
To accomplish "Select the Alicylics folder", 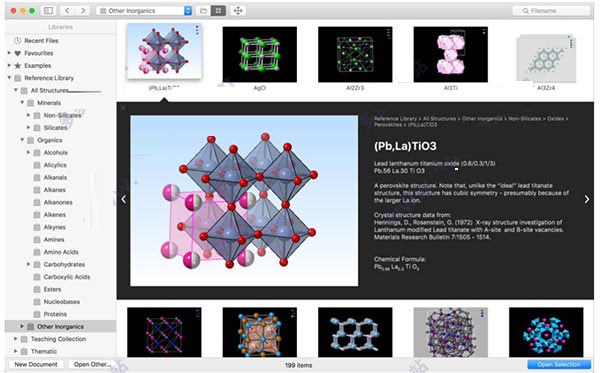I will click(x=50, y=165).
